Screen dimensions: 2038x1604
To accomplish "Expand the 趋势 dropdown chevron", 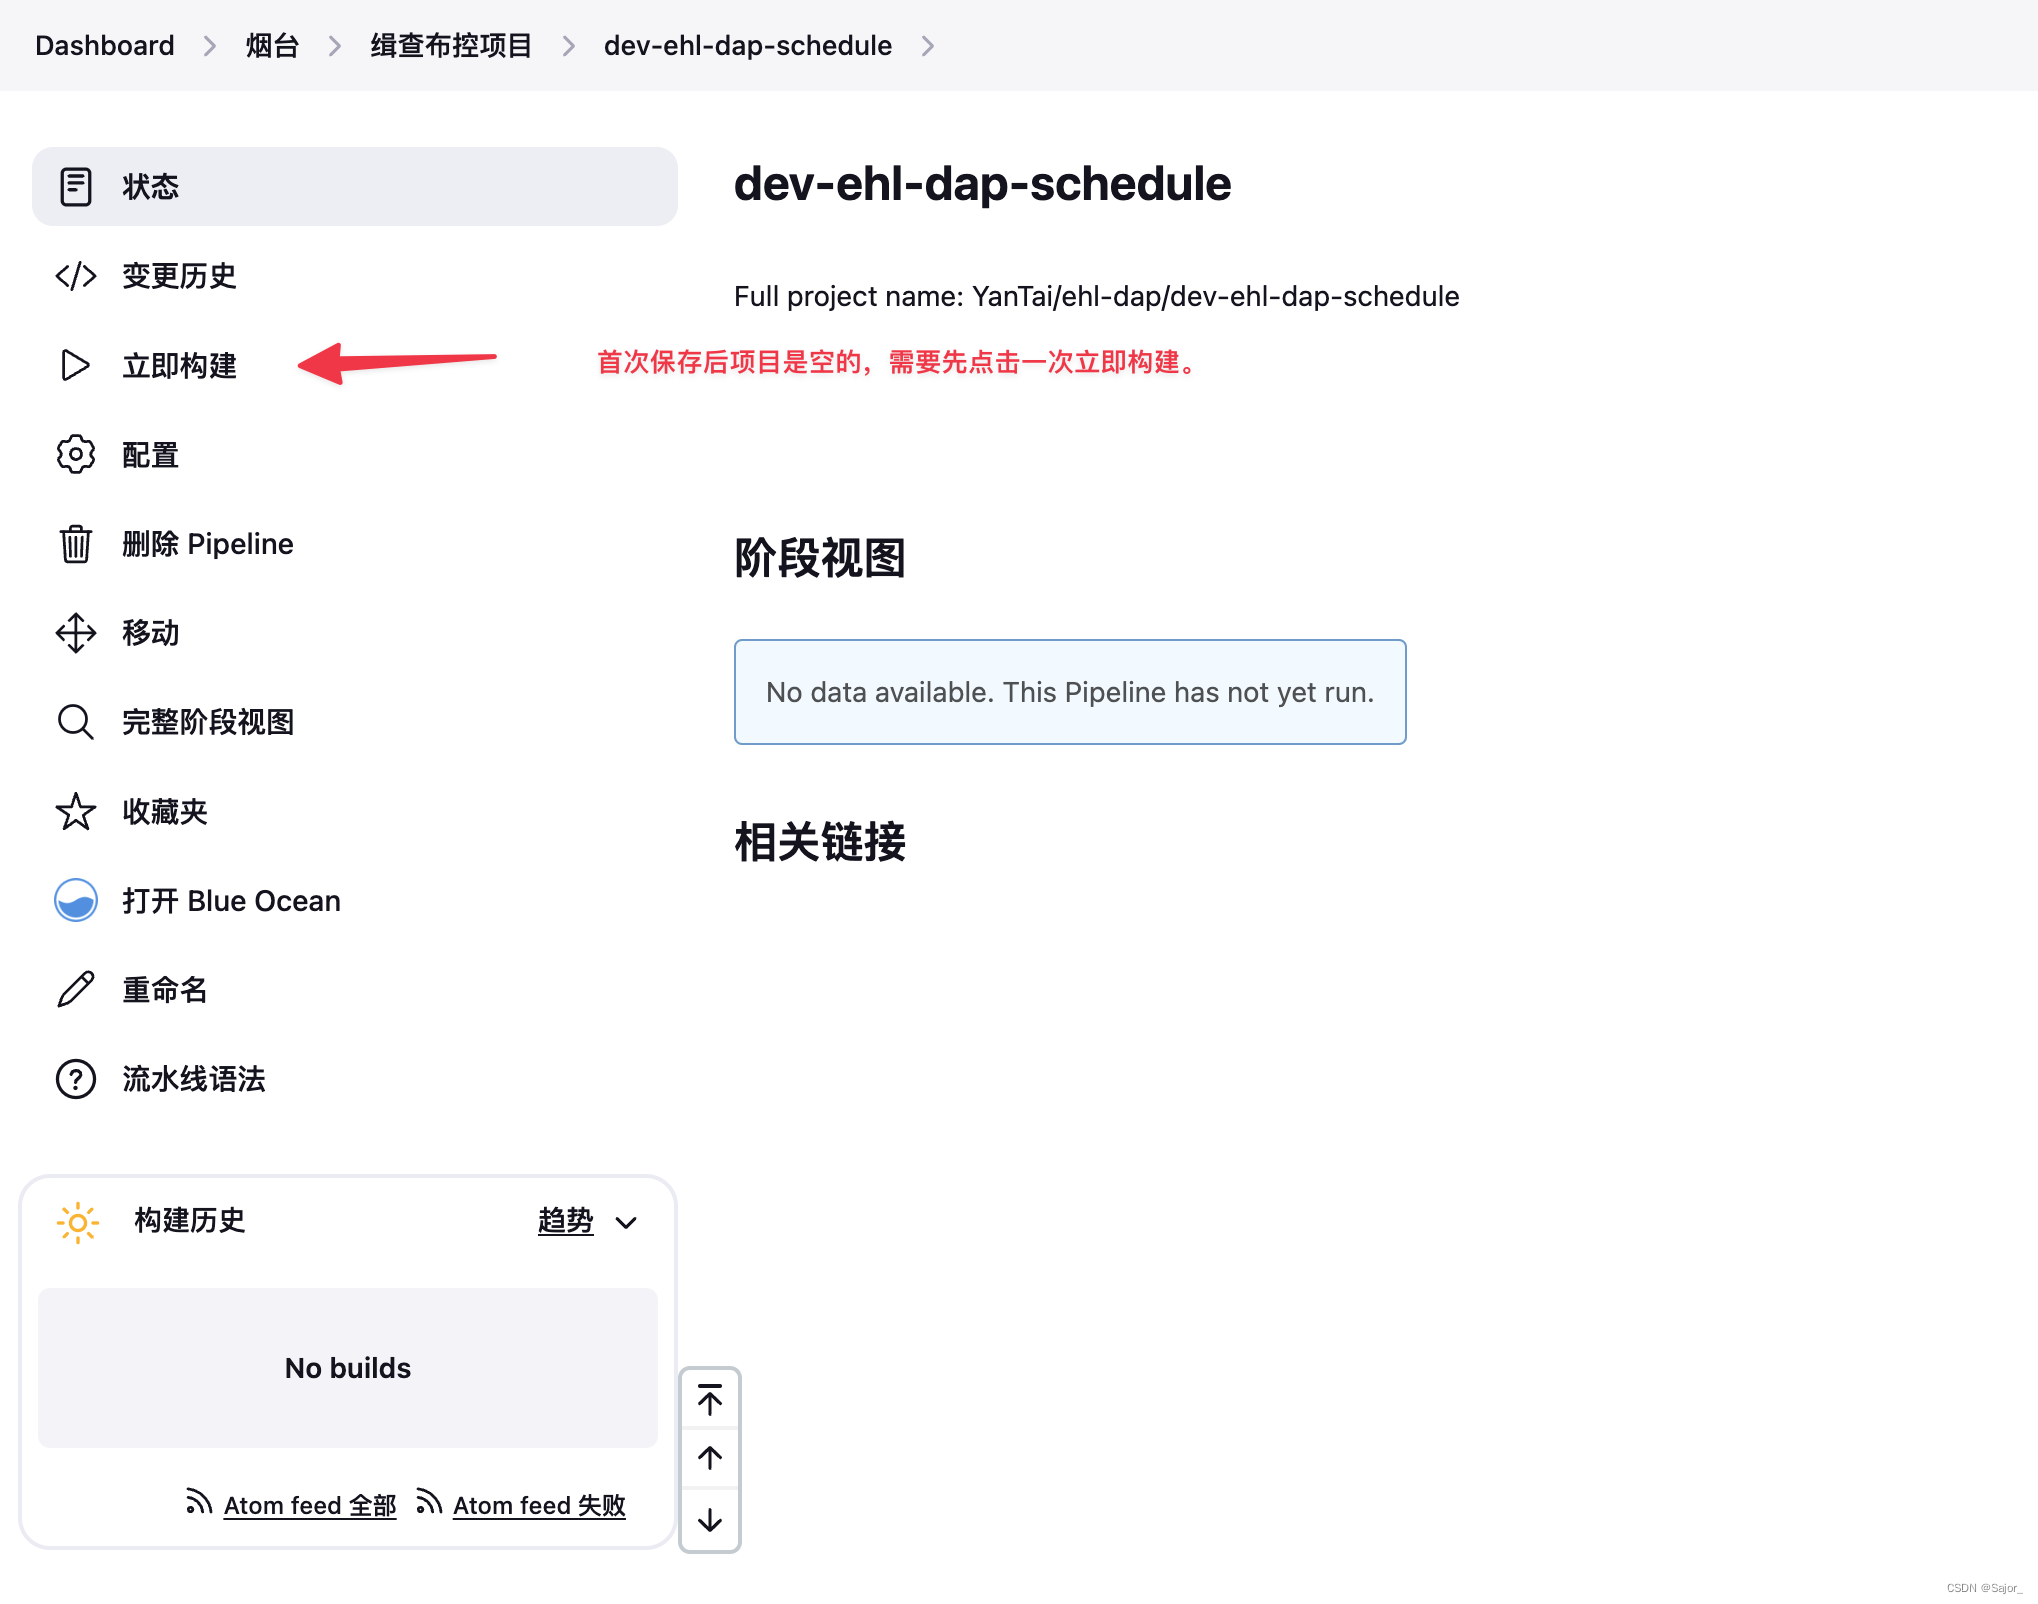I will 627,1222.
